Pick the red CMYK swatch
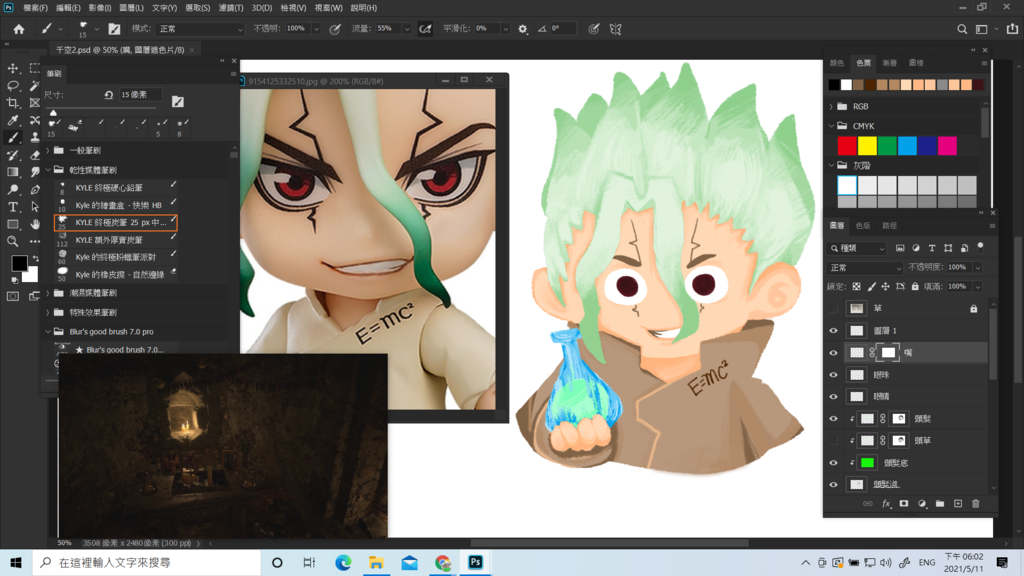 (847, 146)
